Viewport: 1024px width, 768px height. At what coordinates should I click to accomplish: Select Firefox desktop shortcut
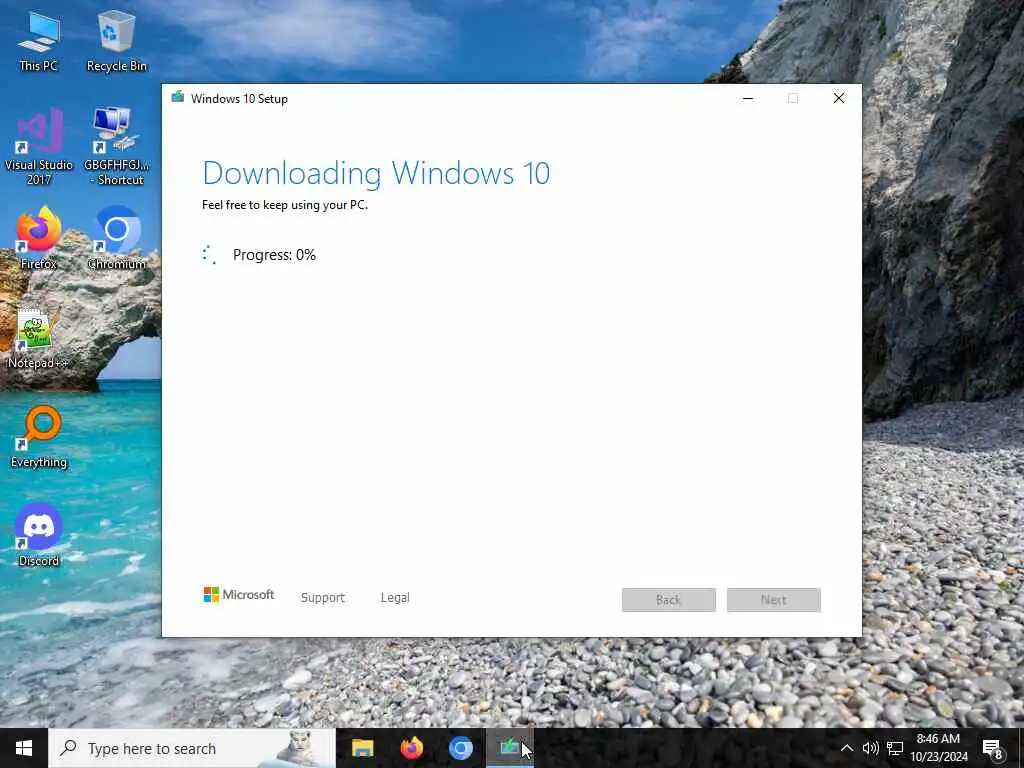click(x=39, y=238)
